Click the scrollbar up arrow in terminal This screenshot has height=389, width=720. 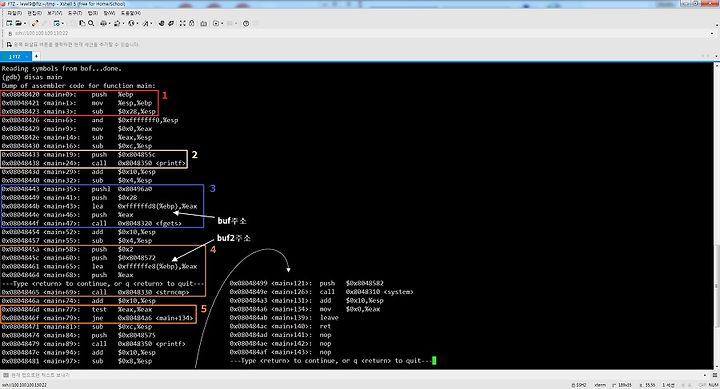click(717, 66)
